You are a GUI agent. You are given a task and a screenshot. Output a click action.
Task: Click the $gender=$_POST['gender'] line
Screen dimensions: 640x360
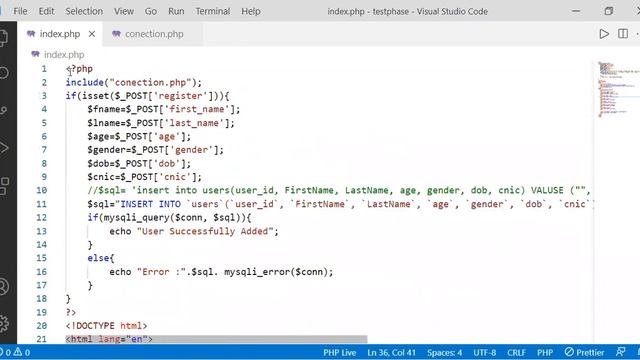pos(156,150)
